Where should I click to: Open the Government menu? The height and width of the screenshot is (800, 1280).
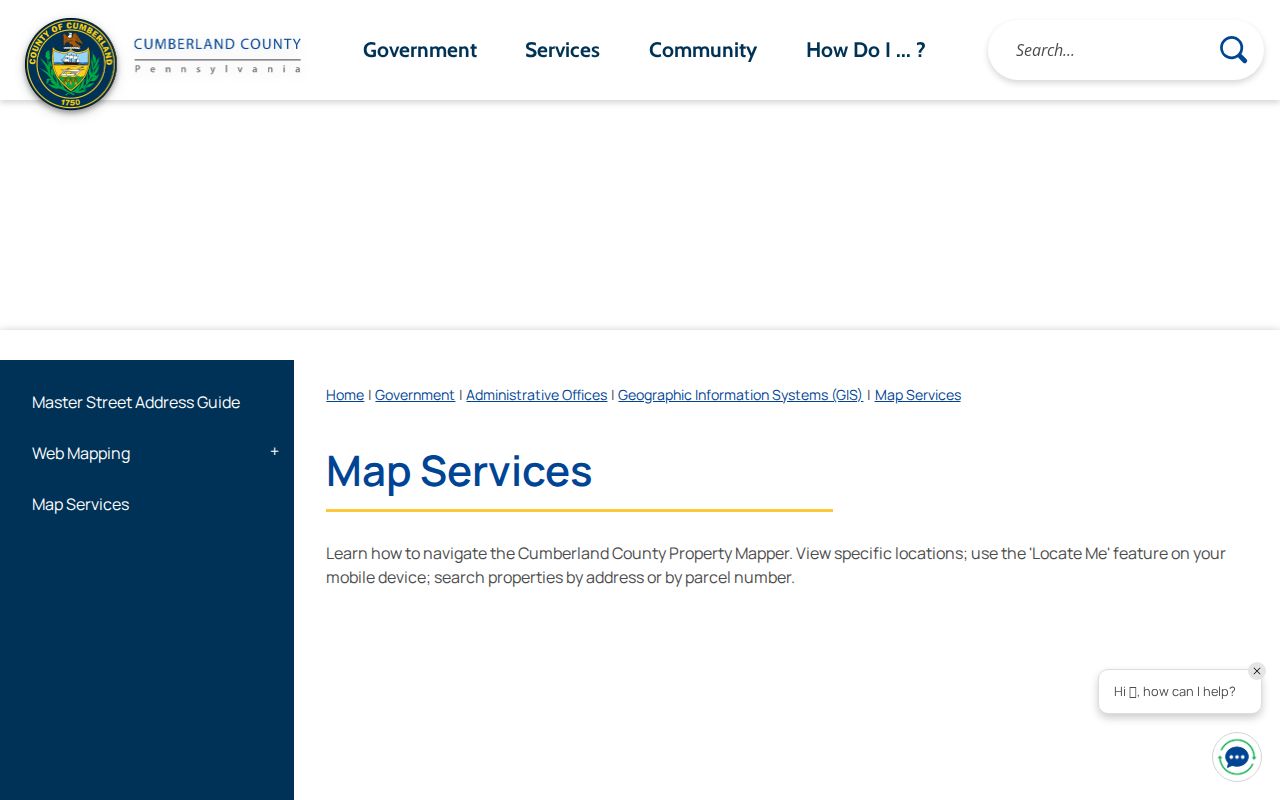coord(420,50)
